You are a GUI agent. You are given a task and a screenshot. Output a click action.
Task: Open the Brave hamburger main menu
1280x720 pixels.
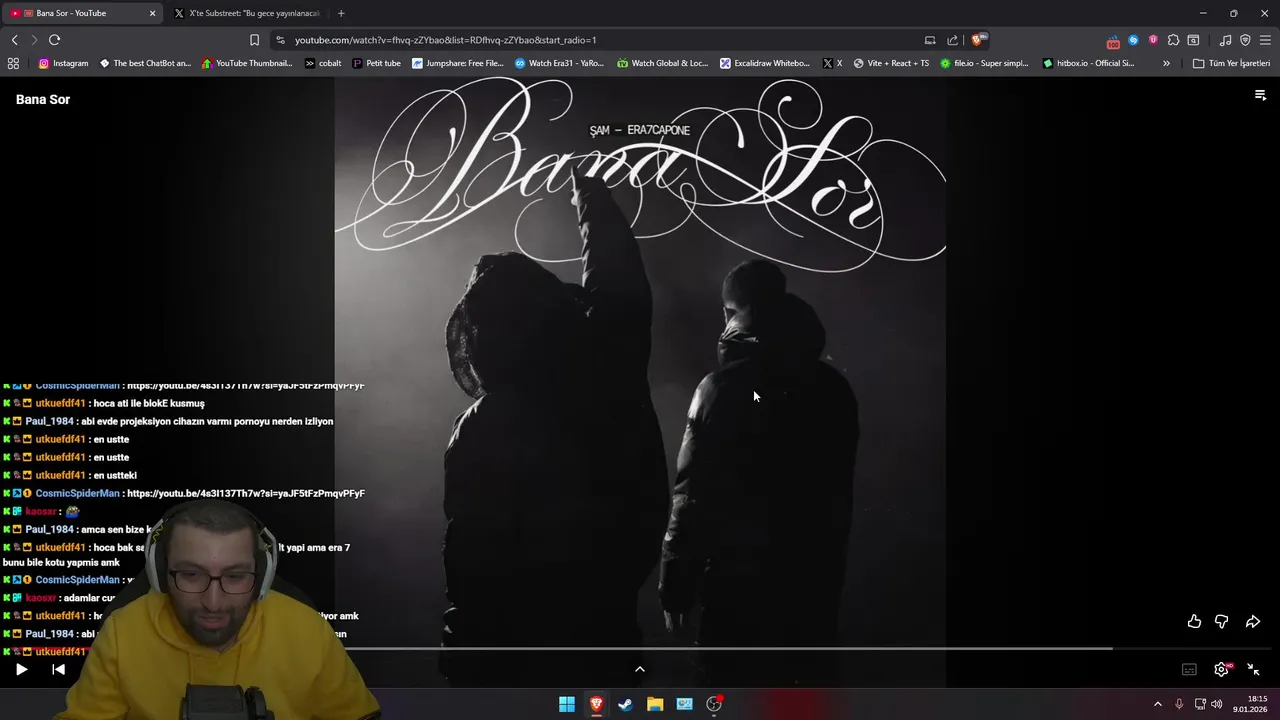[x=1265, y=40]
